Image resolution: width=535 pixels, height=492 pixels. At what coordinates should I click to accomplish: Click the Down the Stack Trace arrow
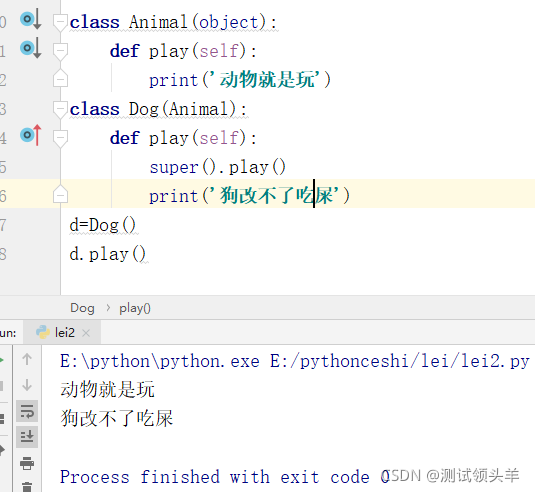pyautogui.click(x=27, y=385)
